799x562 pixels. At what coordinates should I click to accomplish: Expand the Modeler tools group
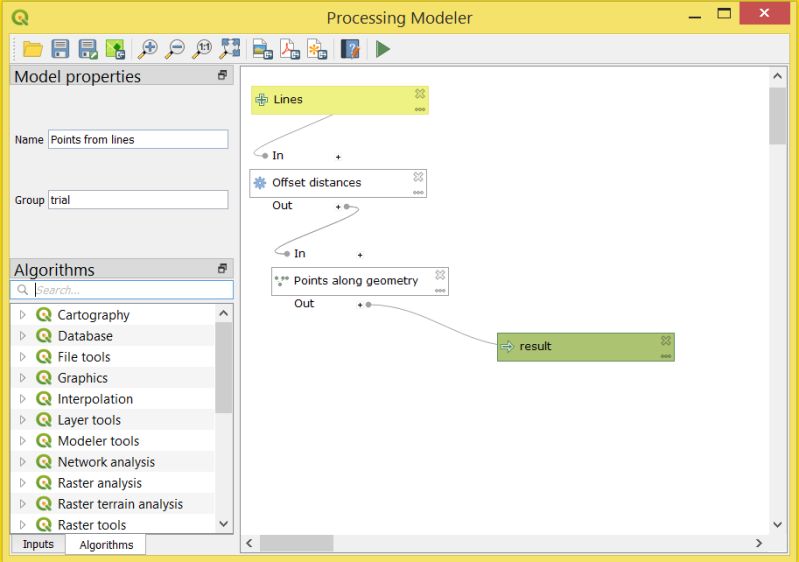click(22, 441)
